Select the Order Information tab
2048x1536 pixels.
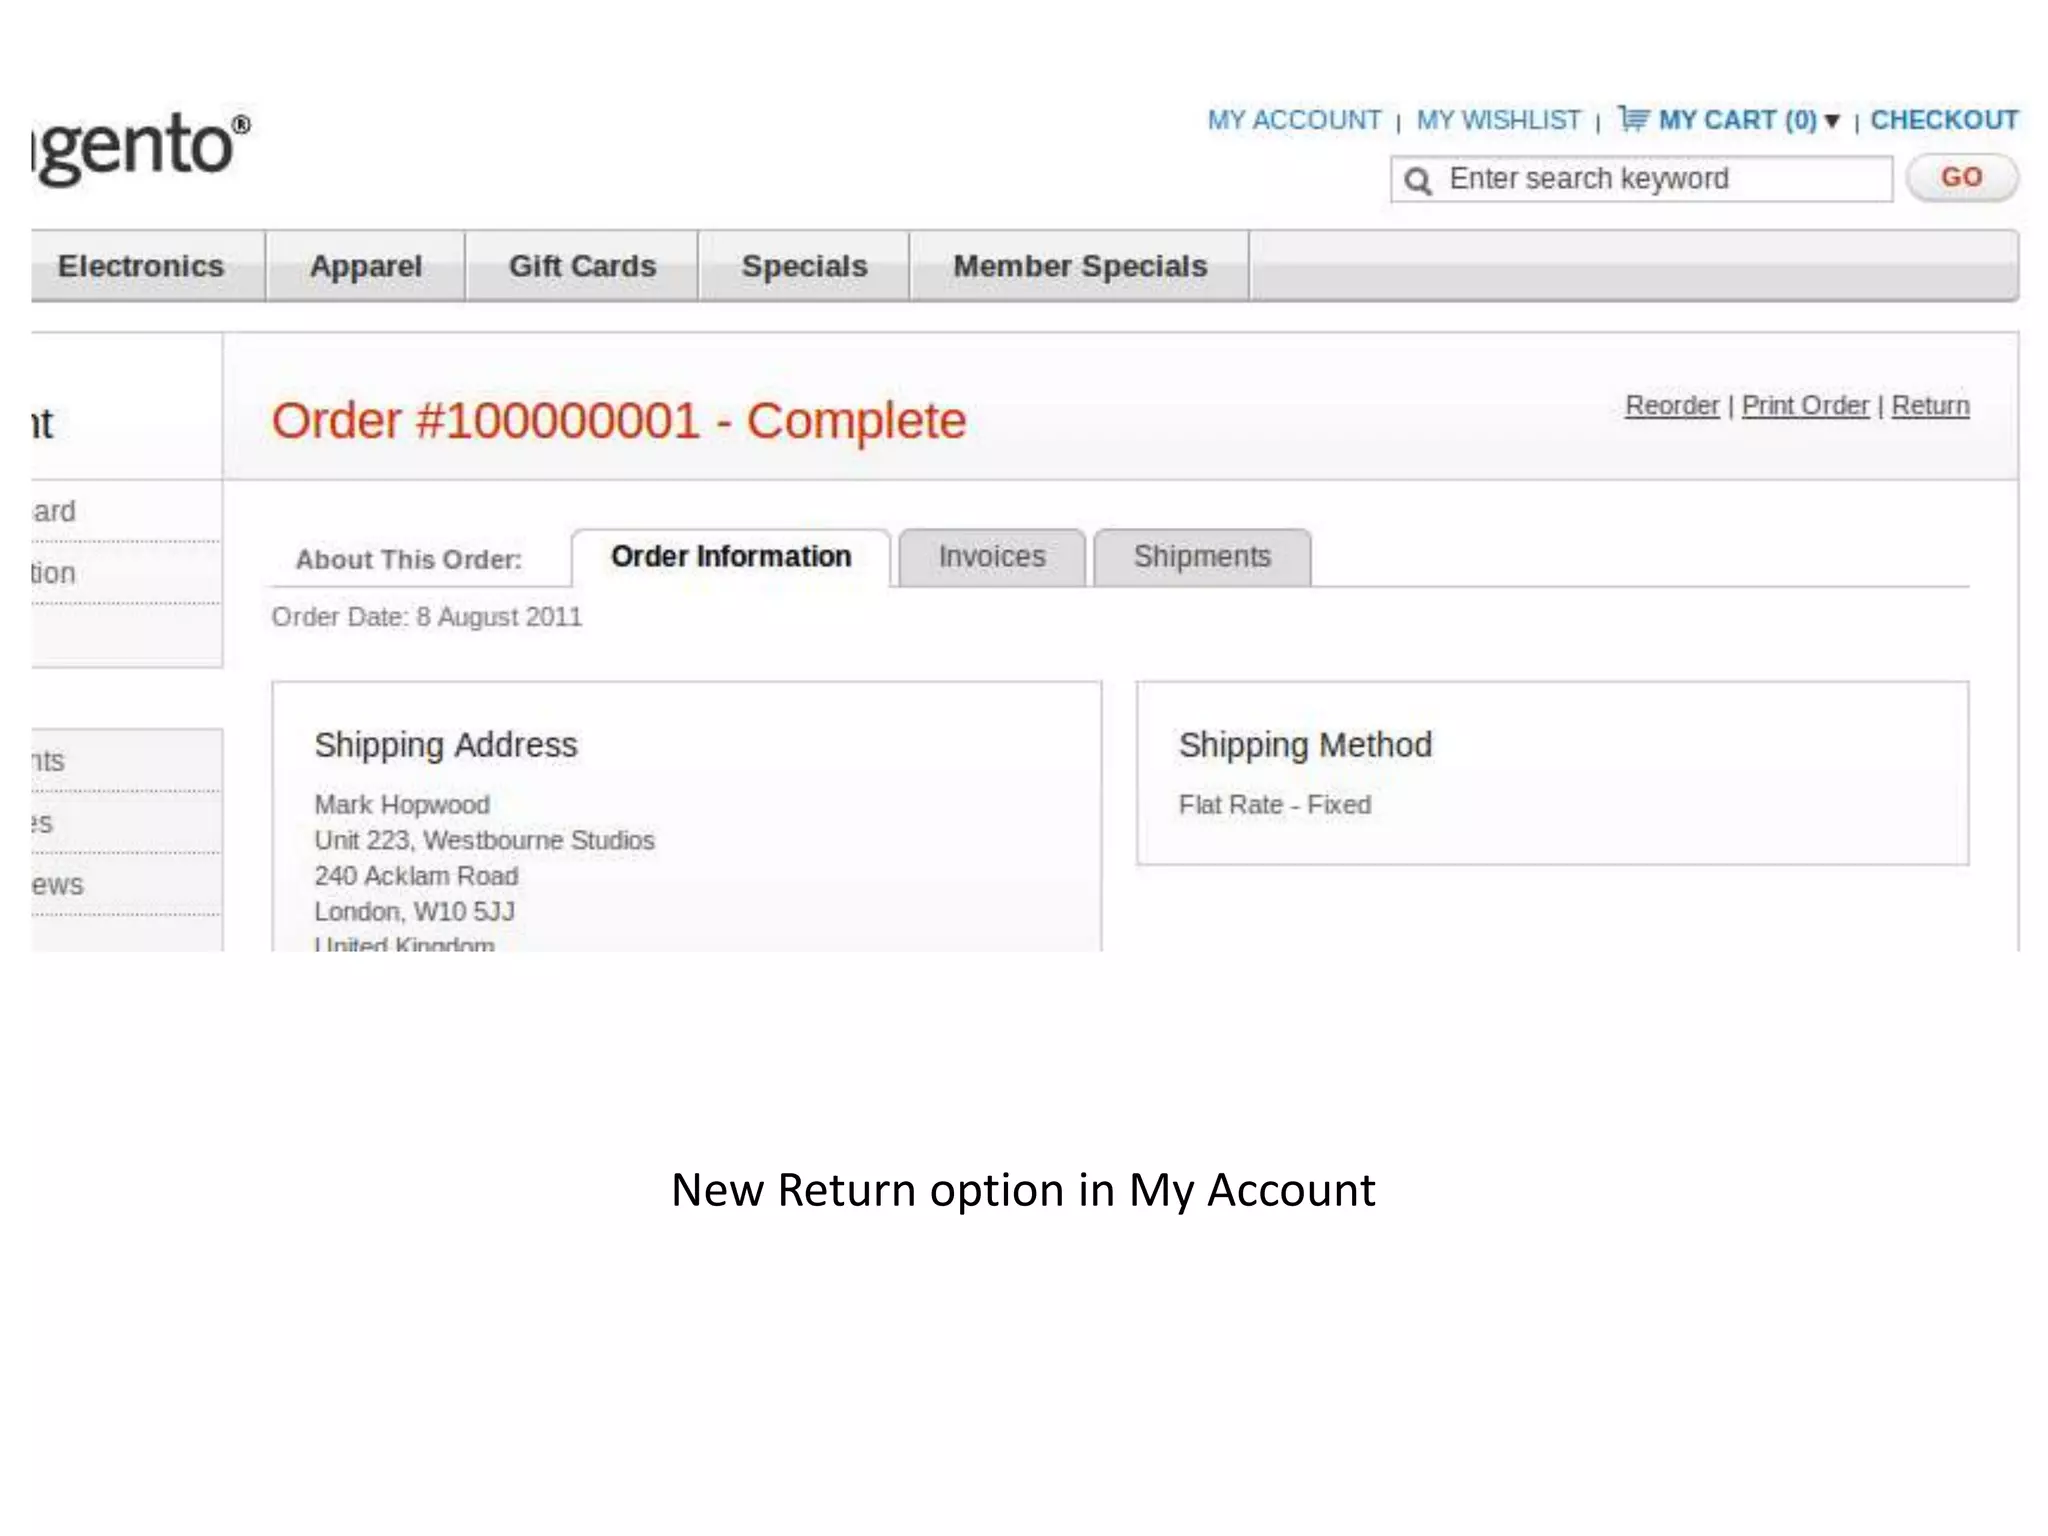click(x=731, y=557)
